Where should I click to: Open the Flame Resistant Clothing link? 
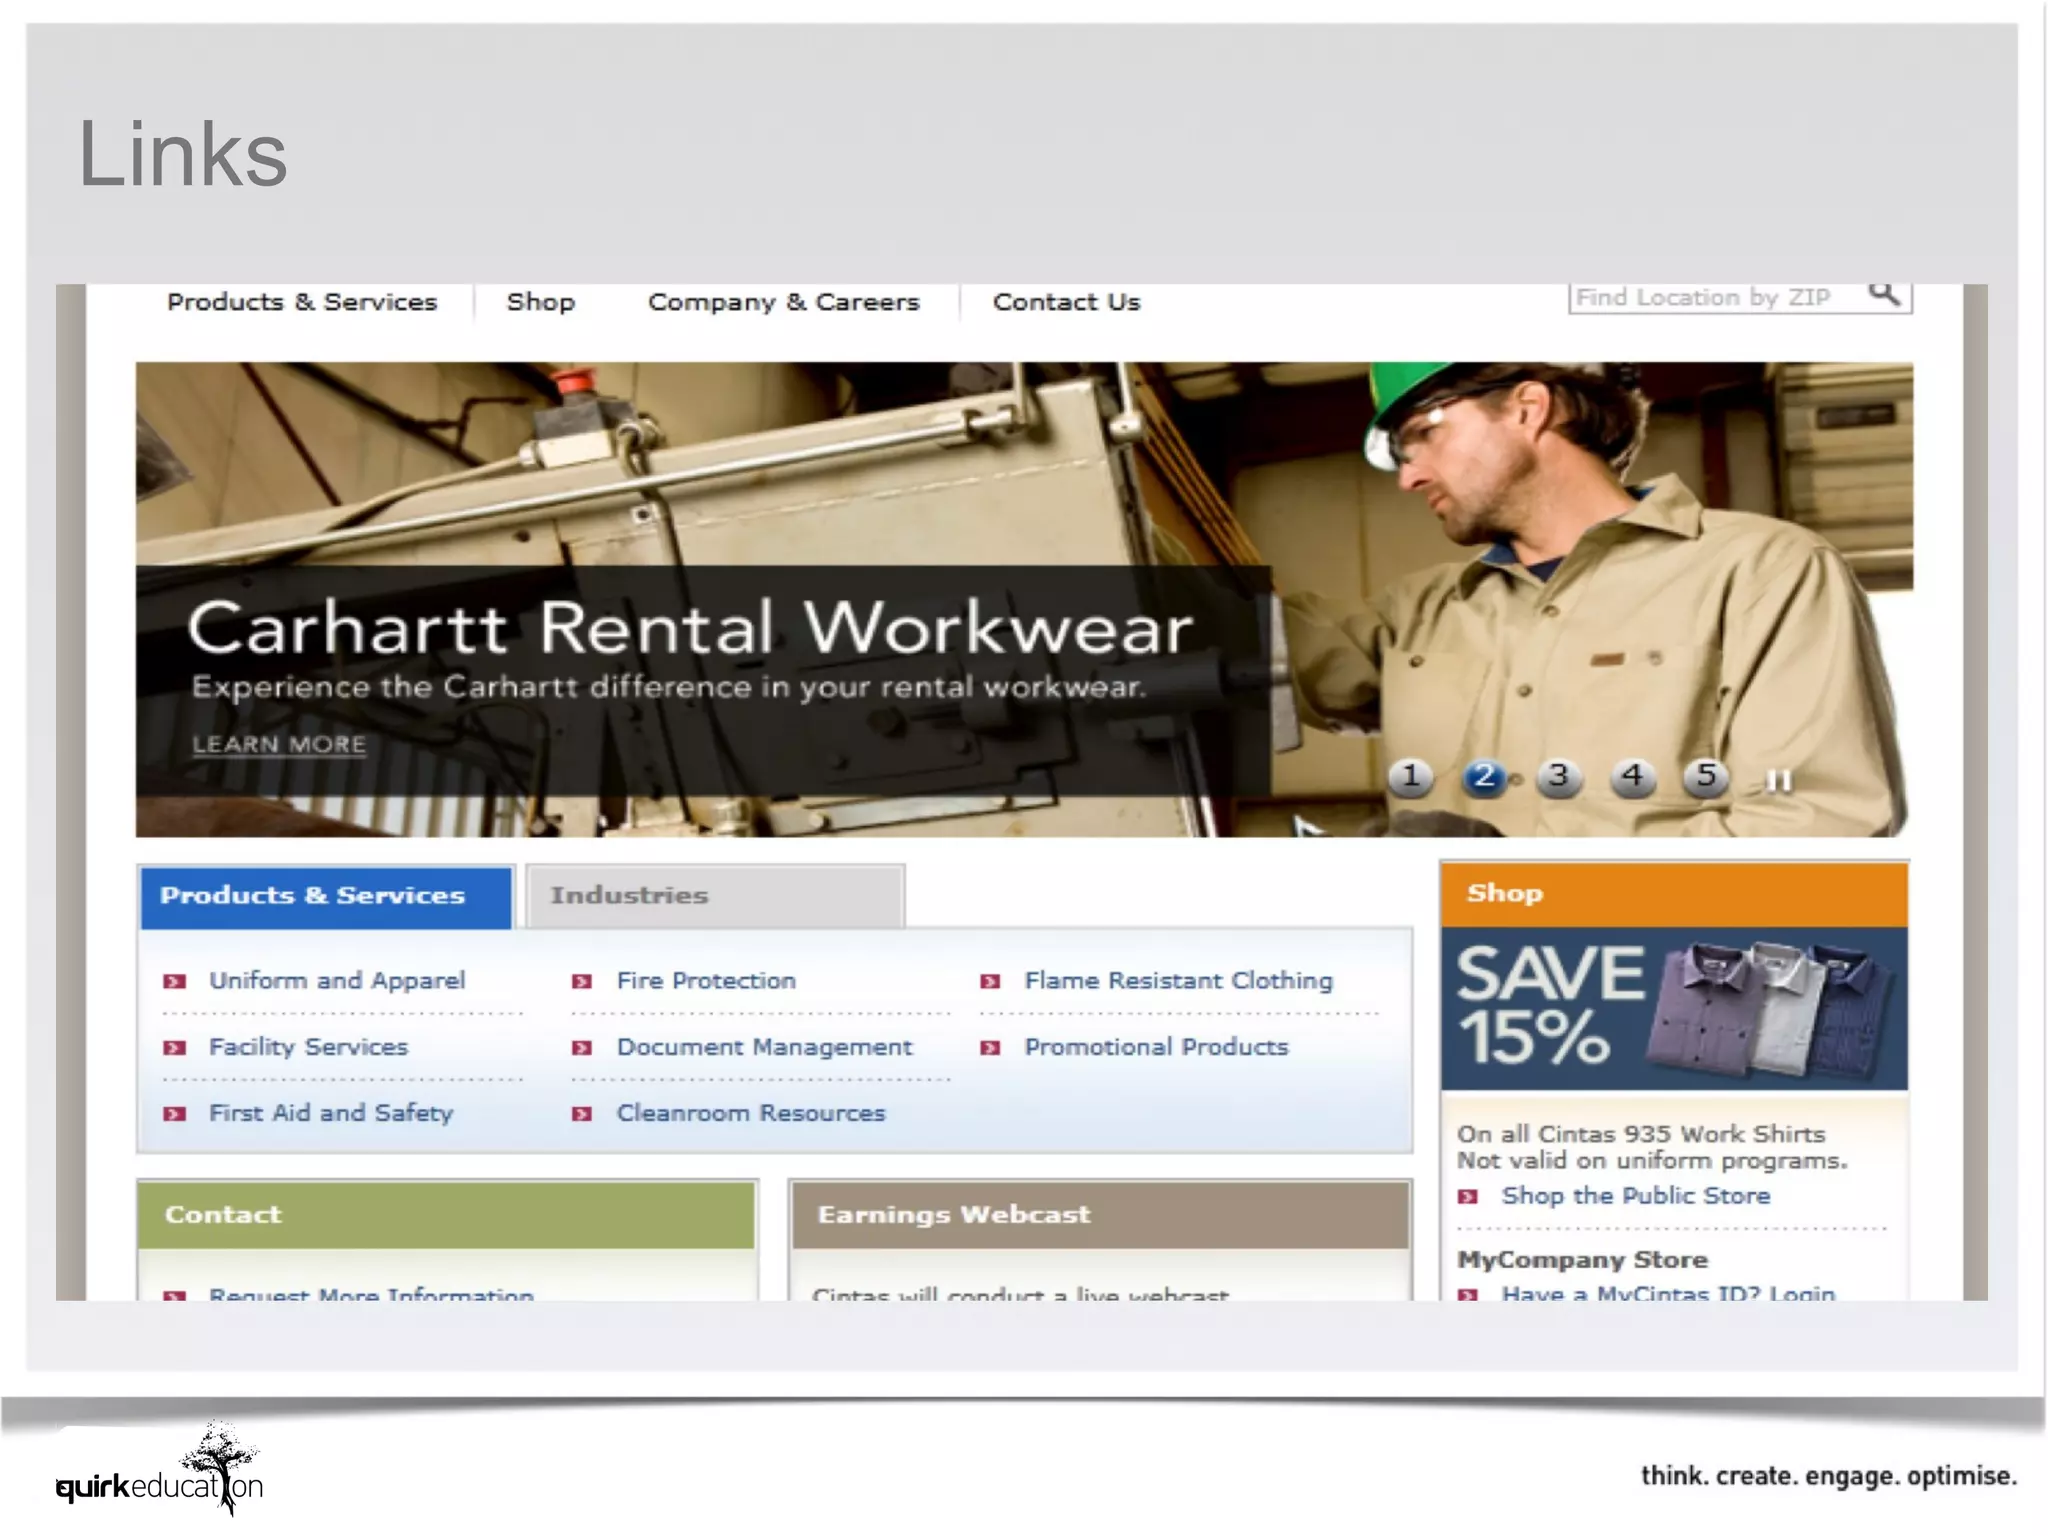1178,981
